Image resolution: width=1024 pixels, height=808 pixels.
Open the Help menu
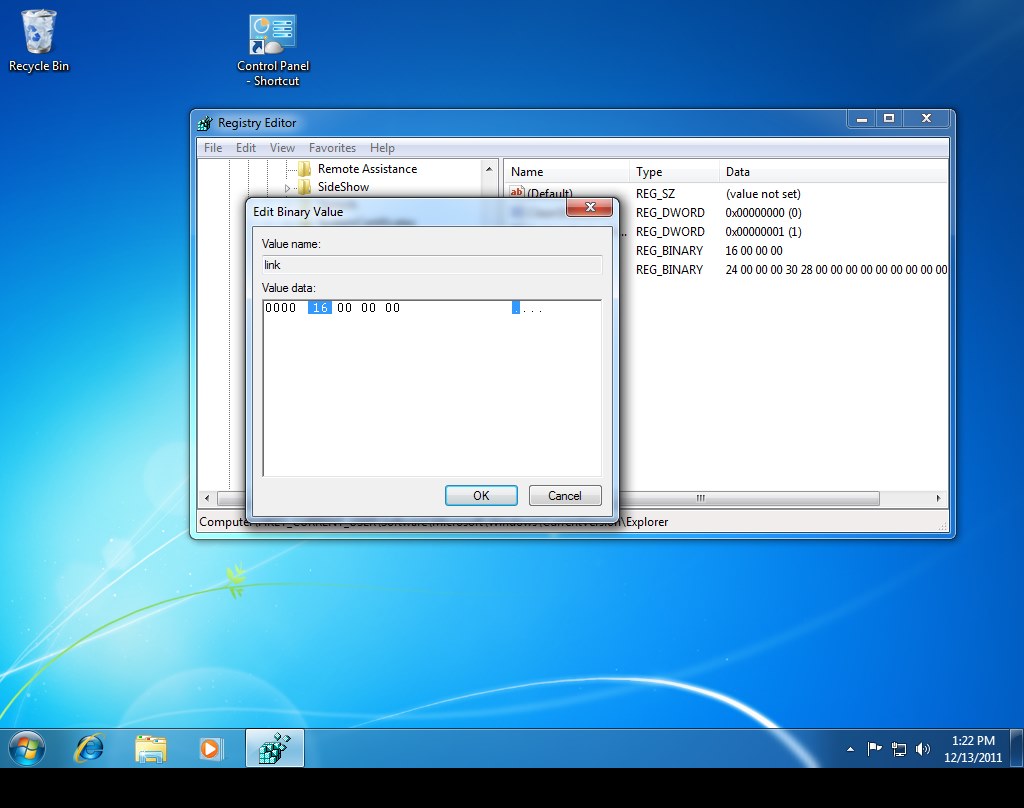(382, 148)
